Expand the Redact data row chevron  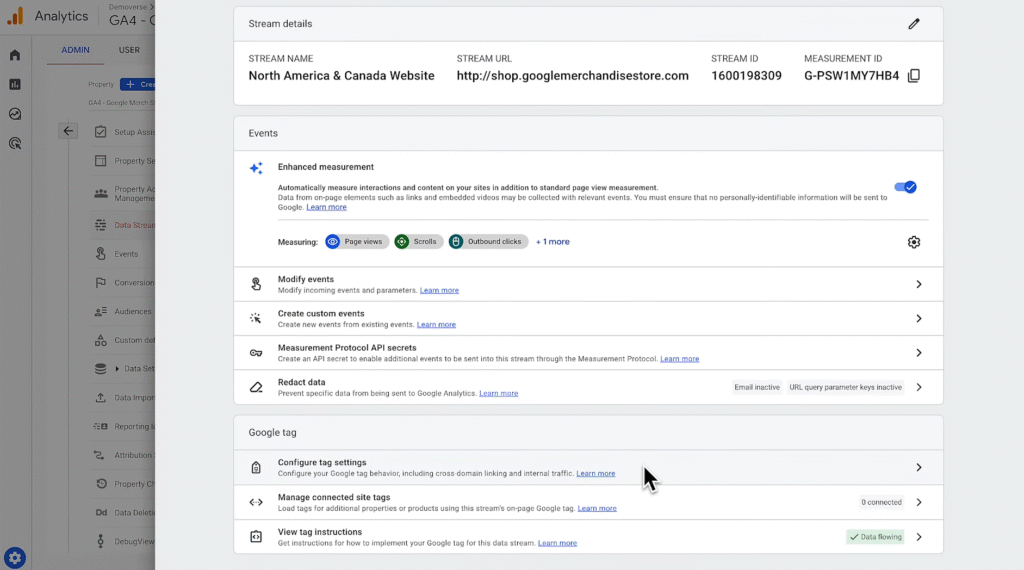[x=918, y=387]
